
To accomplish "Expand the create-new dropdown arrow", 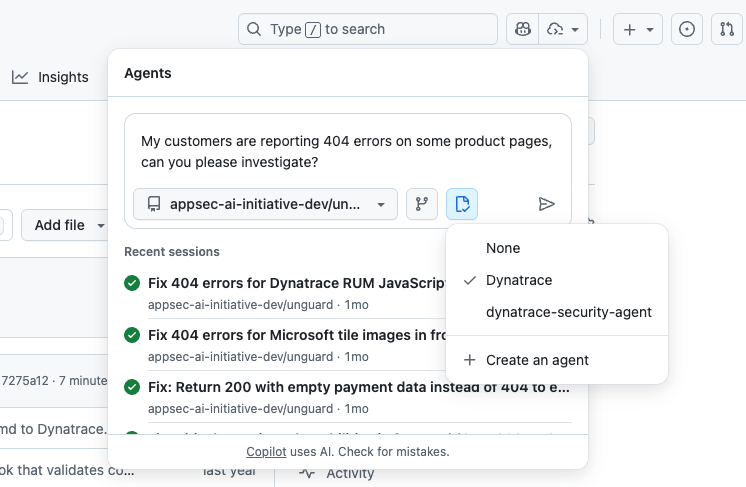I will [650, 29].
